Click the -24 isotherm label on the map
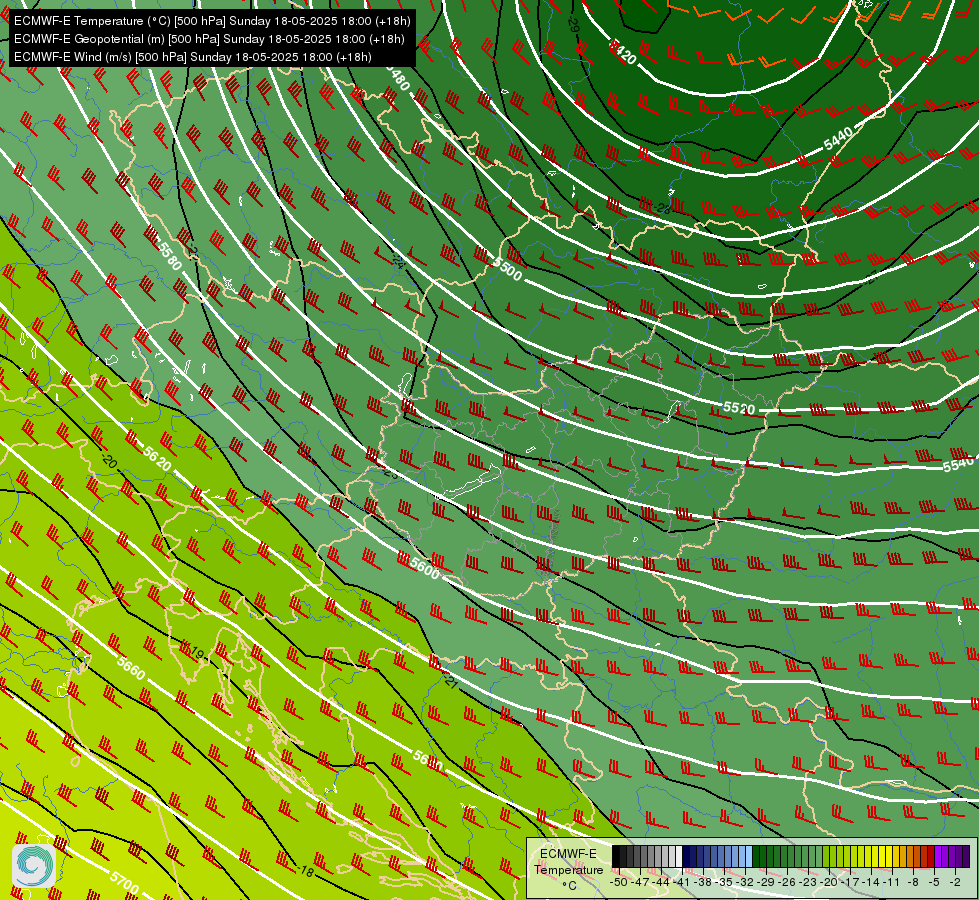The width and height of the screenshot is (979, 900). [398, 261]
